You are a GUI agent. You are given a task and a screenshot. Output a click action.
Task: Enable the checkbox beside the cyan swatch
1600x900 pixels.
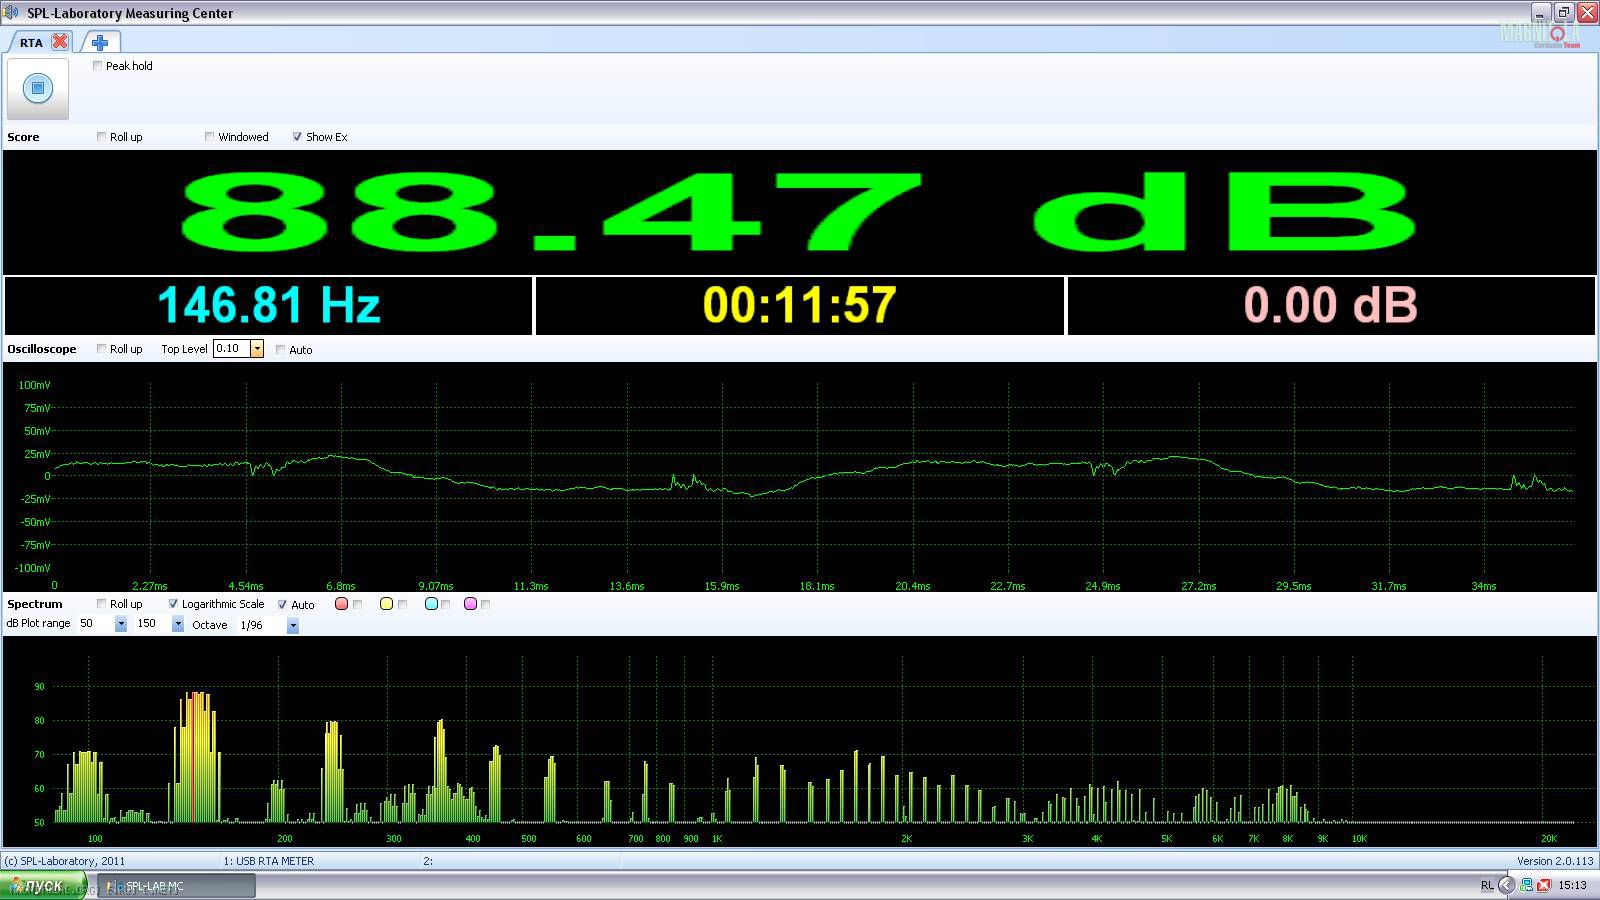point(446,604)
